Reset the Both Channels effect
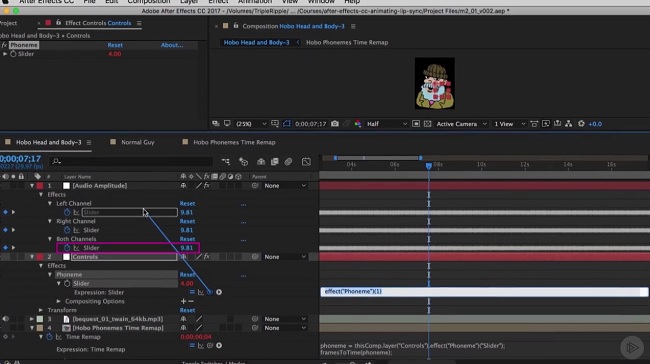The width and height of the screenshot is (650, 364). pos(187,239)
